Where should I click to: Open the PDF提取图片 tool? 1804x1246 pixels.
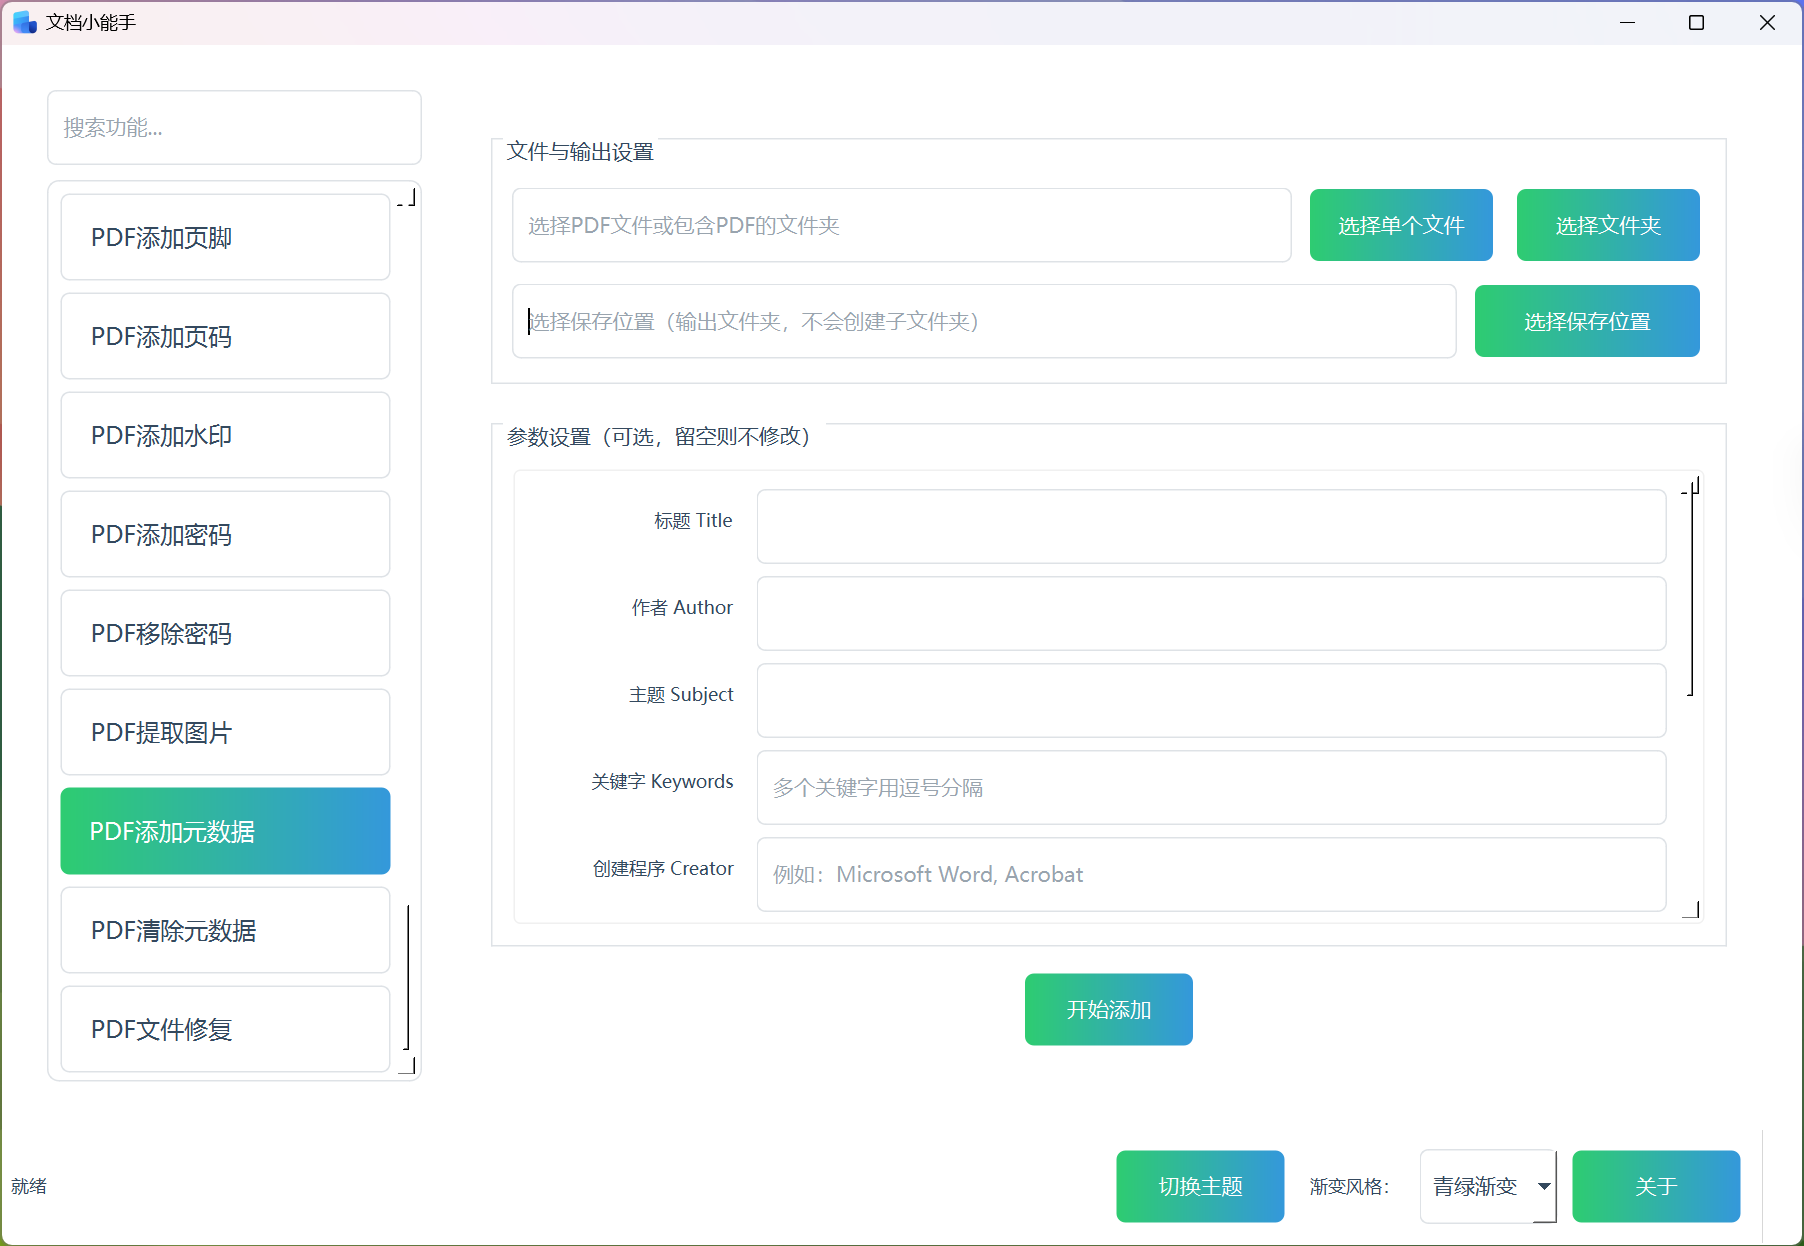coord(224,732)
